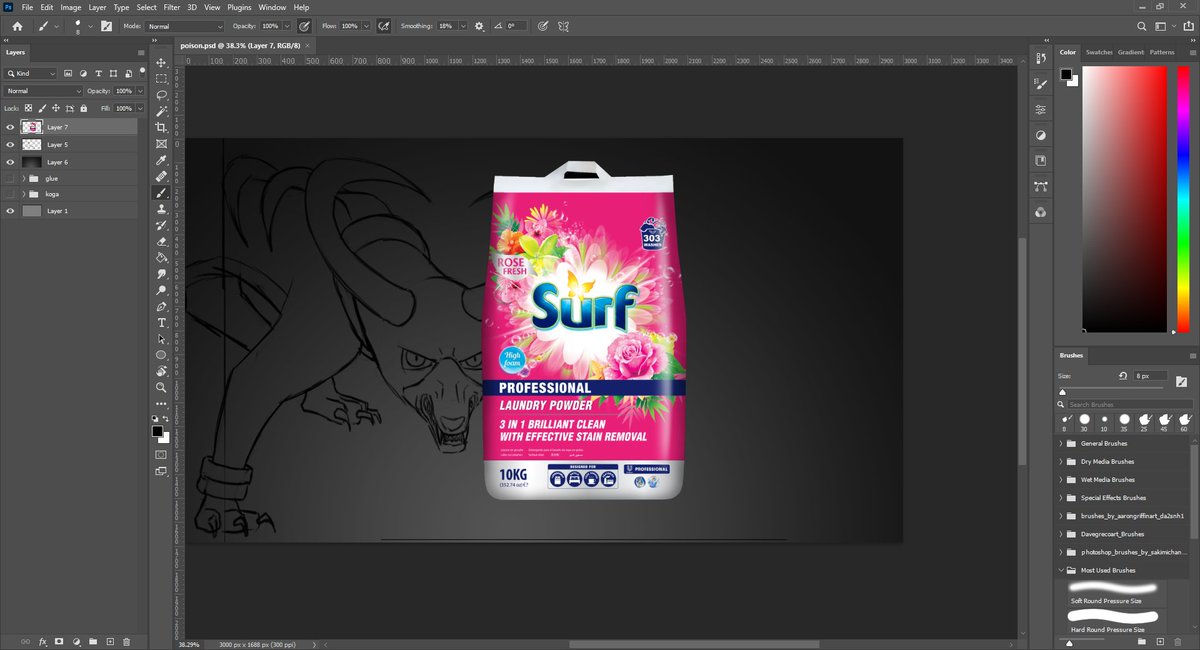The width and height of the screenshot is (1200, 650).
Task: Expand the koga layer group
Action: point(23,194)
